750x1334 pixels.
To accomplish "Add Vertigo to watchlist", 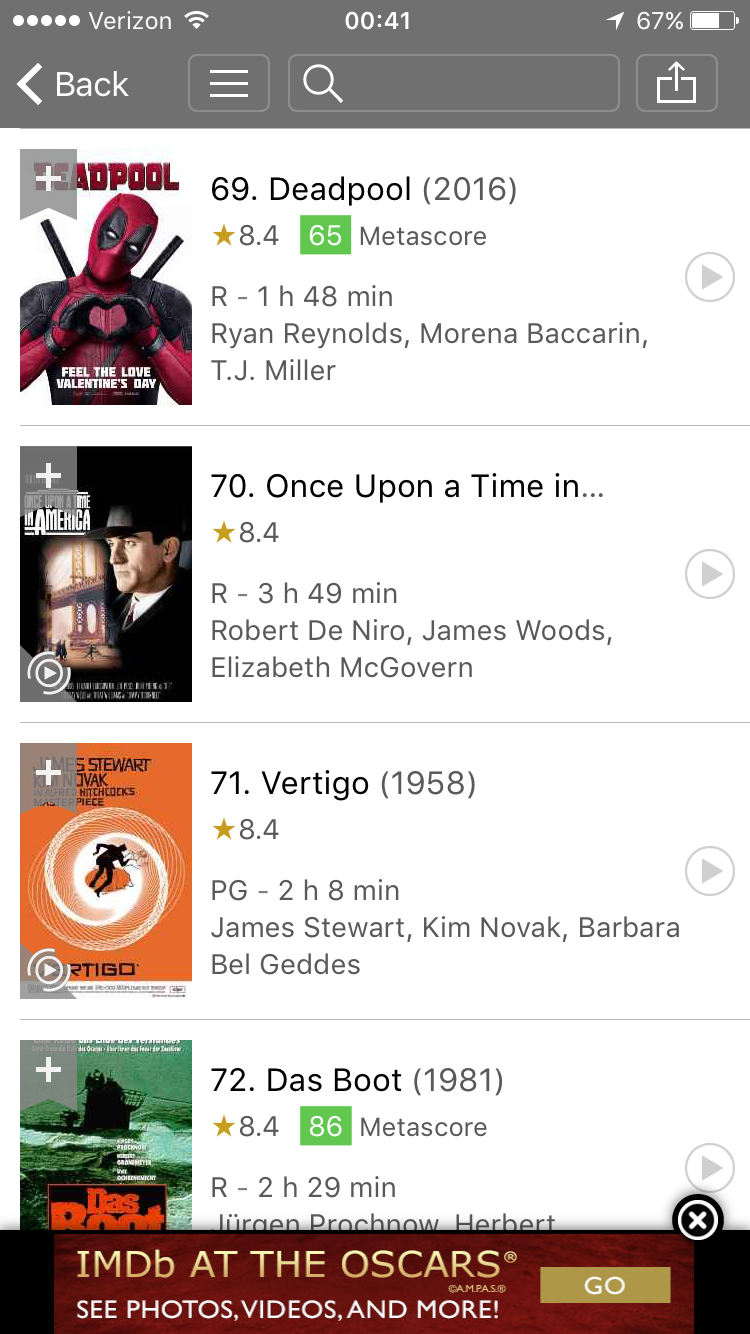I will [x=48, y=773].
